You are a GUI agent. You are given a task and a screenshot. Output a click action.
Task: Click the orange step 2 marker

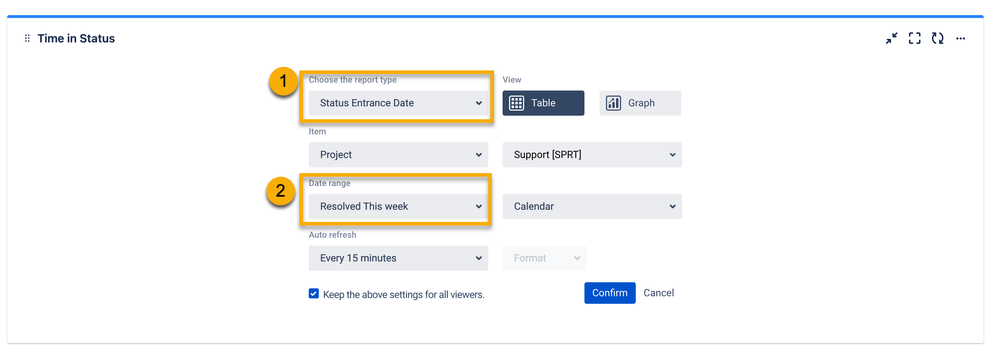click(281, 190)
